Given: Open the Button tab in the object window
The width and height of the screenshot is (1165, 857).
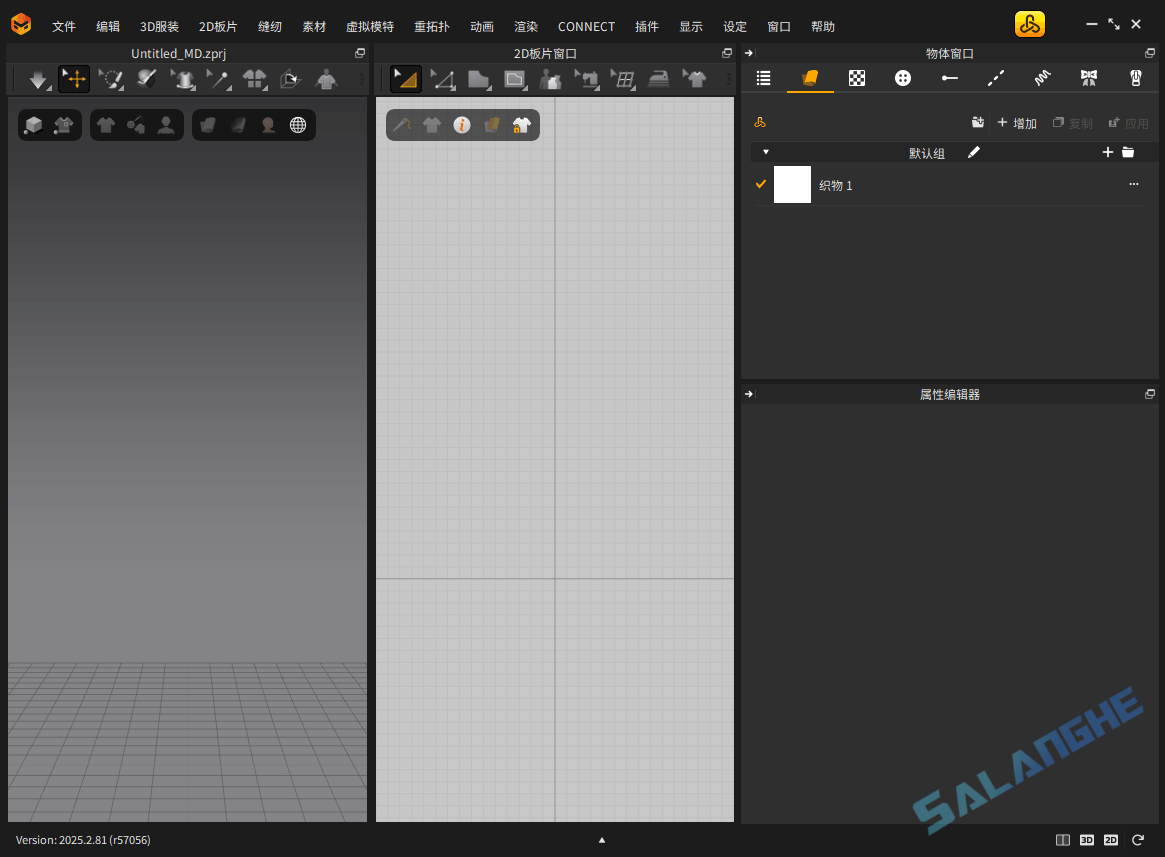Looking at the screenshot, I should (x=903, y=78).
